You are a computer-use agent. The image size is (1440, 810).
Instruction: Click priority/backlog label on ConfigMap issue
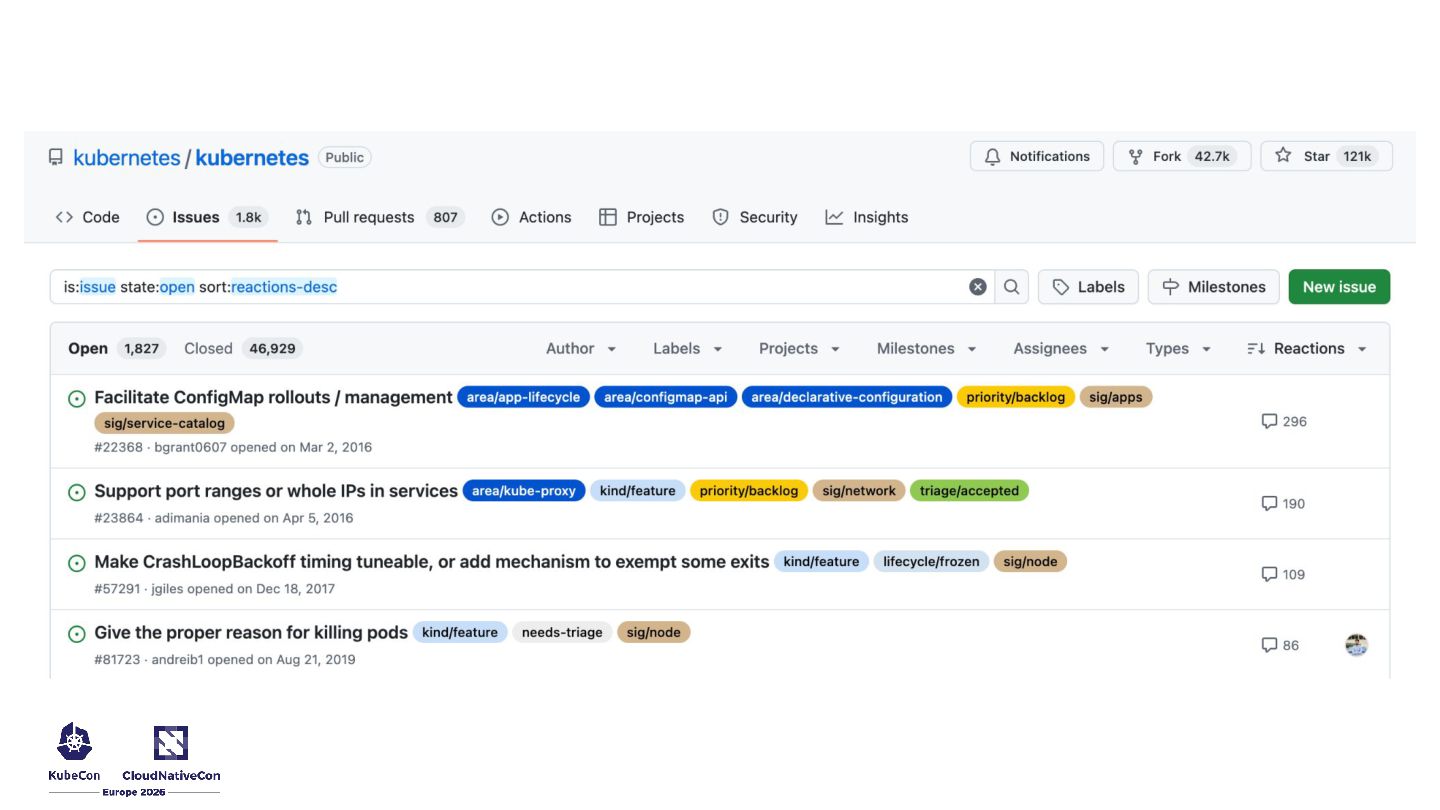coord(1016,397)
